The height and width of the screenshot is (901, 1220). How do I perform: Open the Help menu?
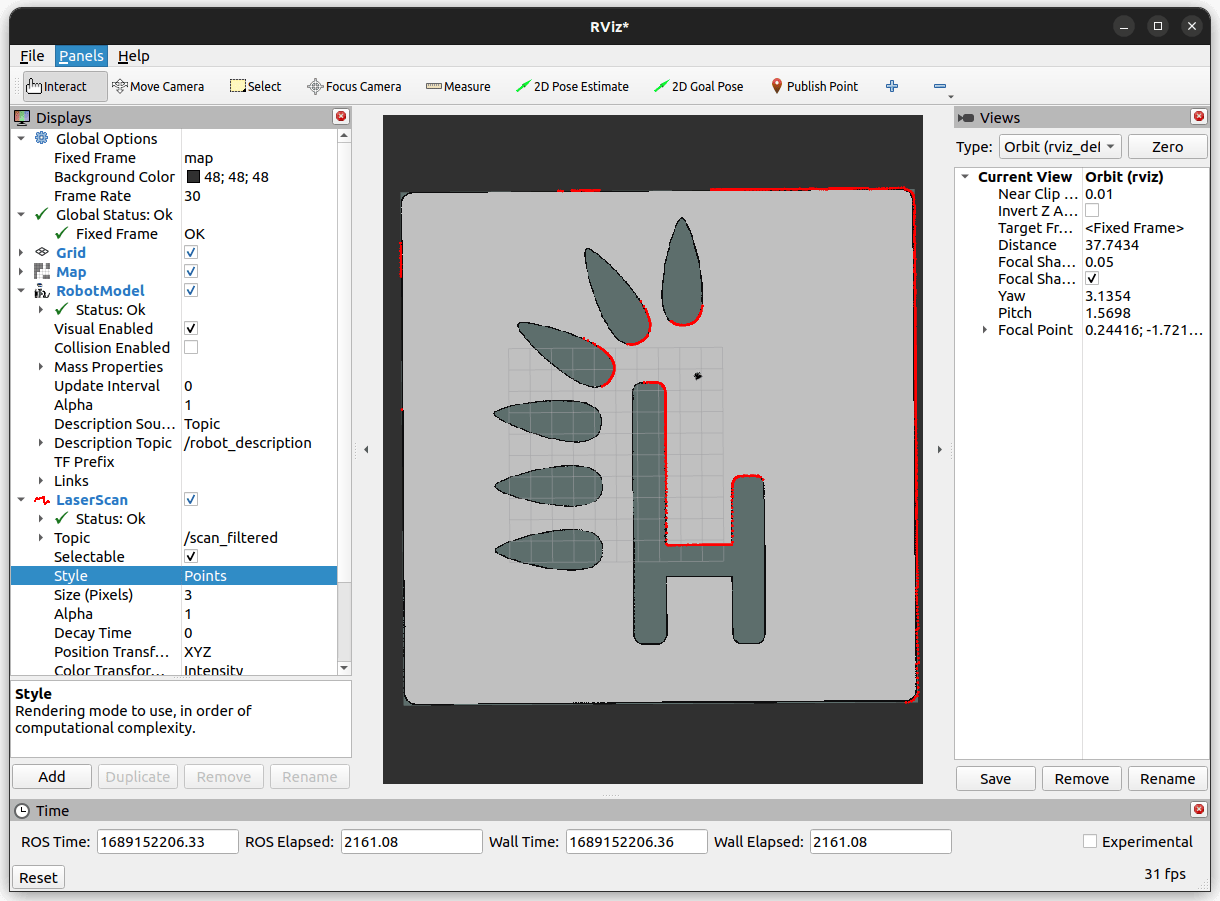click(x=134, y=56)
